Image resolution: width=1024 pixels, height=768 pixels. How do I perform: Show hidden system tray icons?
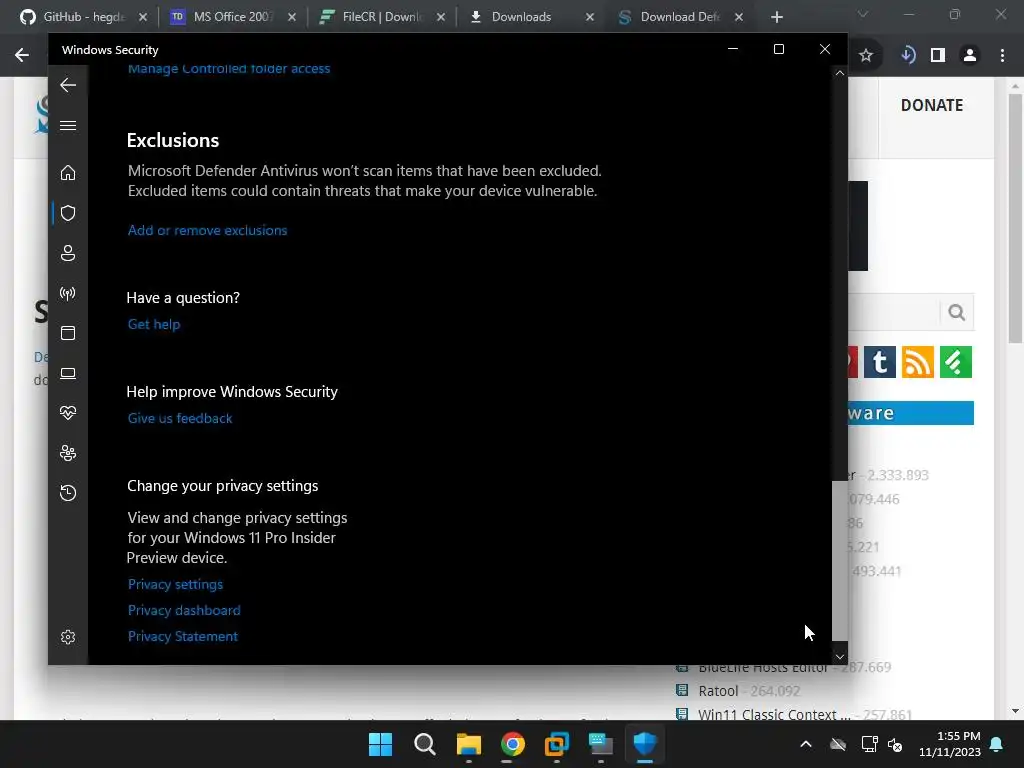tap(806, 744)
